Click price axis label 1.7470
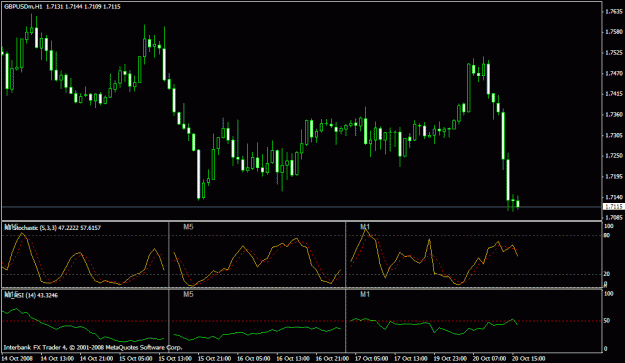This screenshot has height=363, width=625. click(614, 73)
